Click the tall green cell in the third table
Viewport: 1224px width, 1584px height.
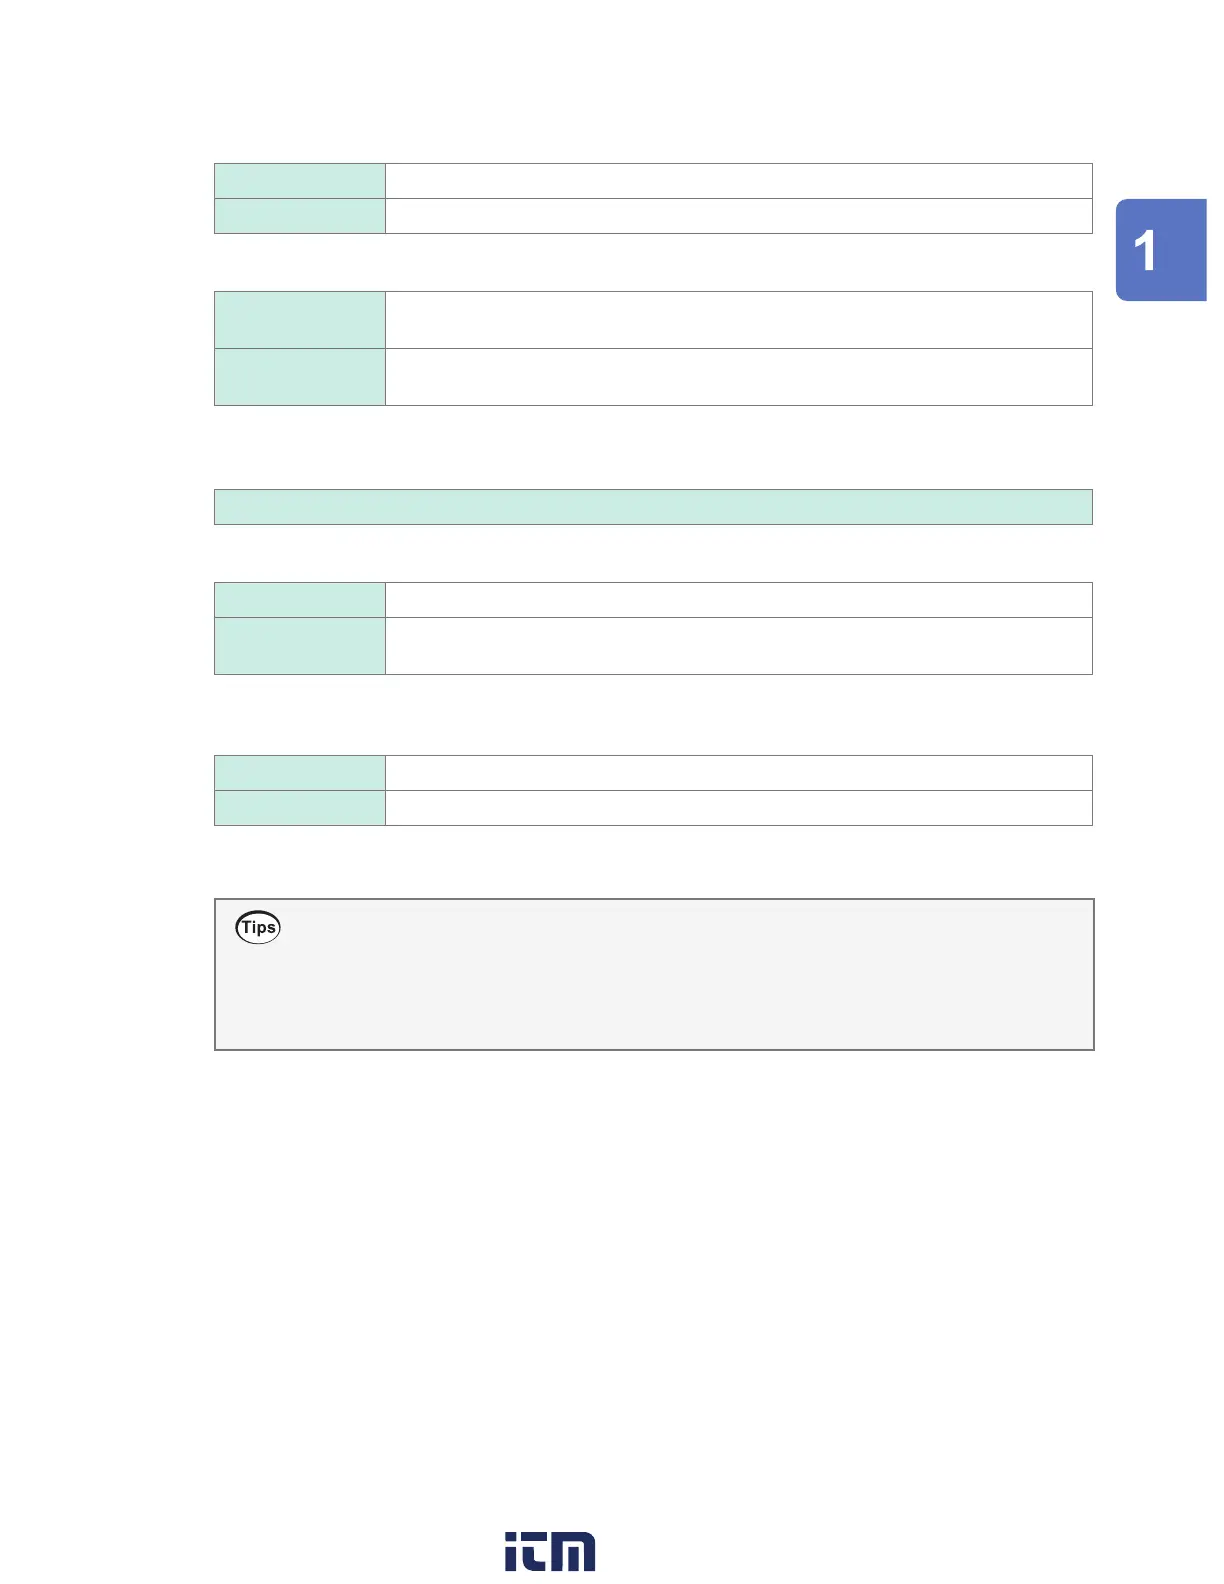[300, 646]
